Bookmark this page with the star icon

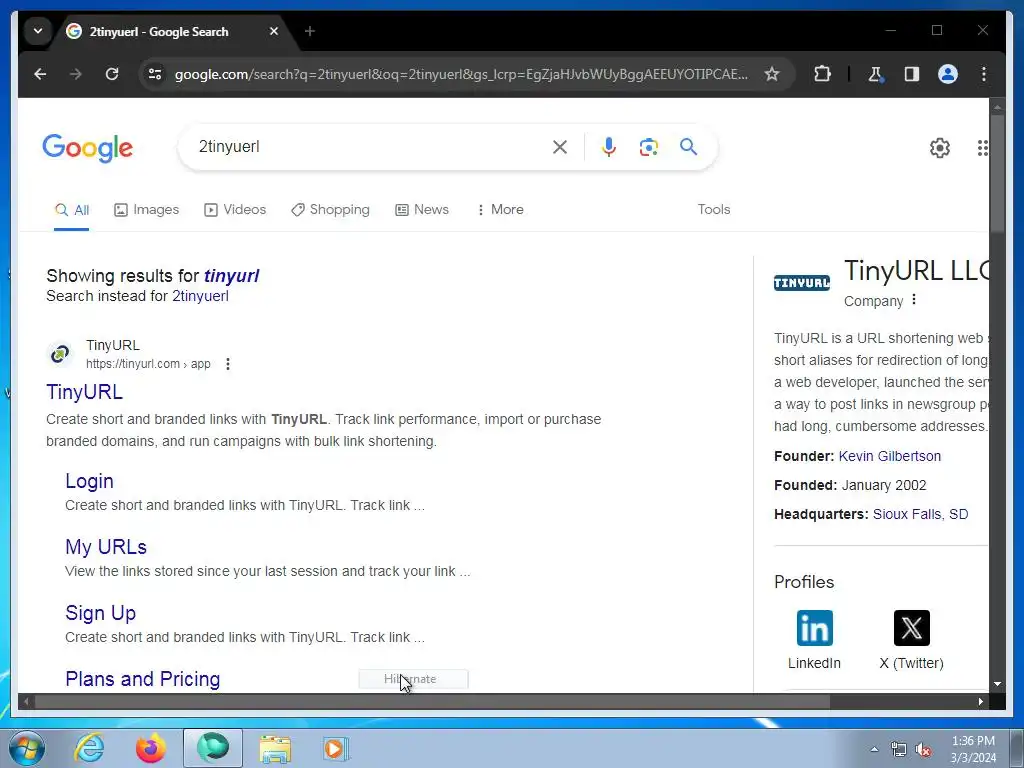(x=772, y=74)
